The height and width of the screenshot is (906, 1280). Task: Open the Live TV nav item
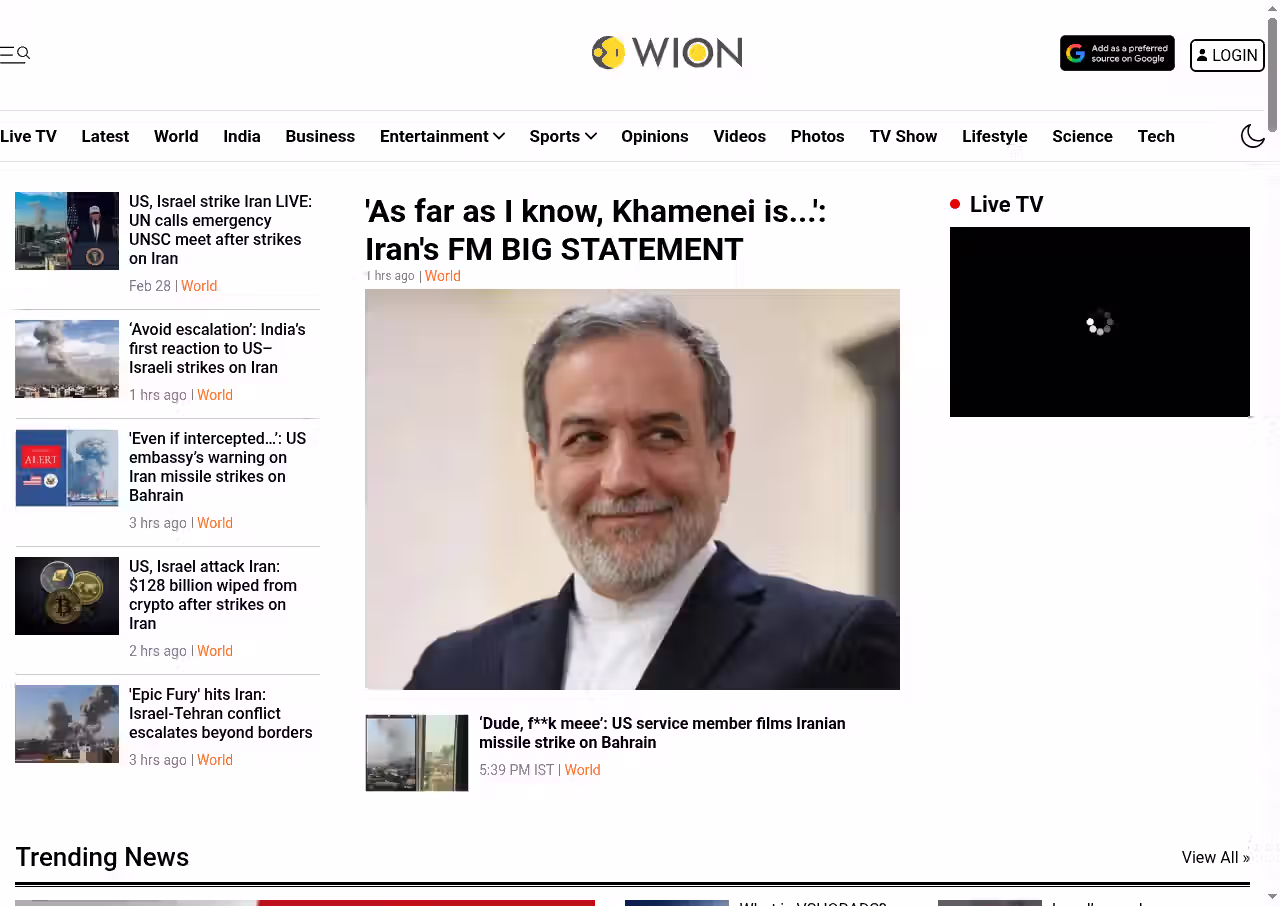point(28,136)
